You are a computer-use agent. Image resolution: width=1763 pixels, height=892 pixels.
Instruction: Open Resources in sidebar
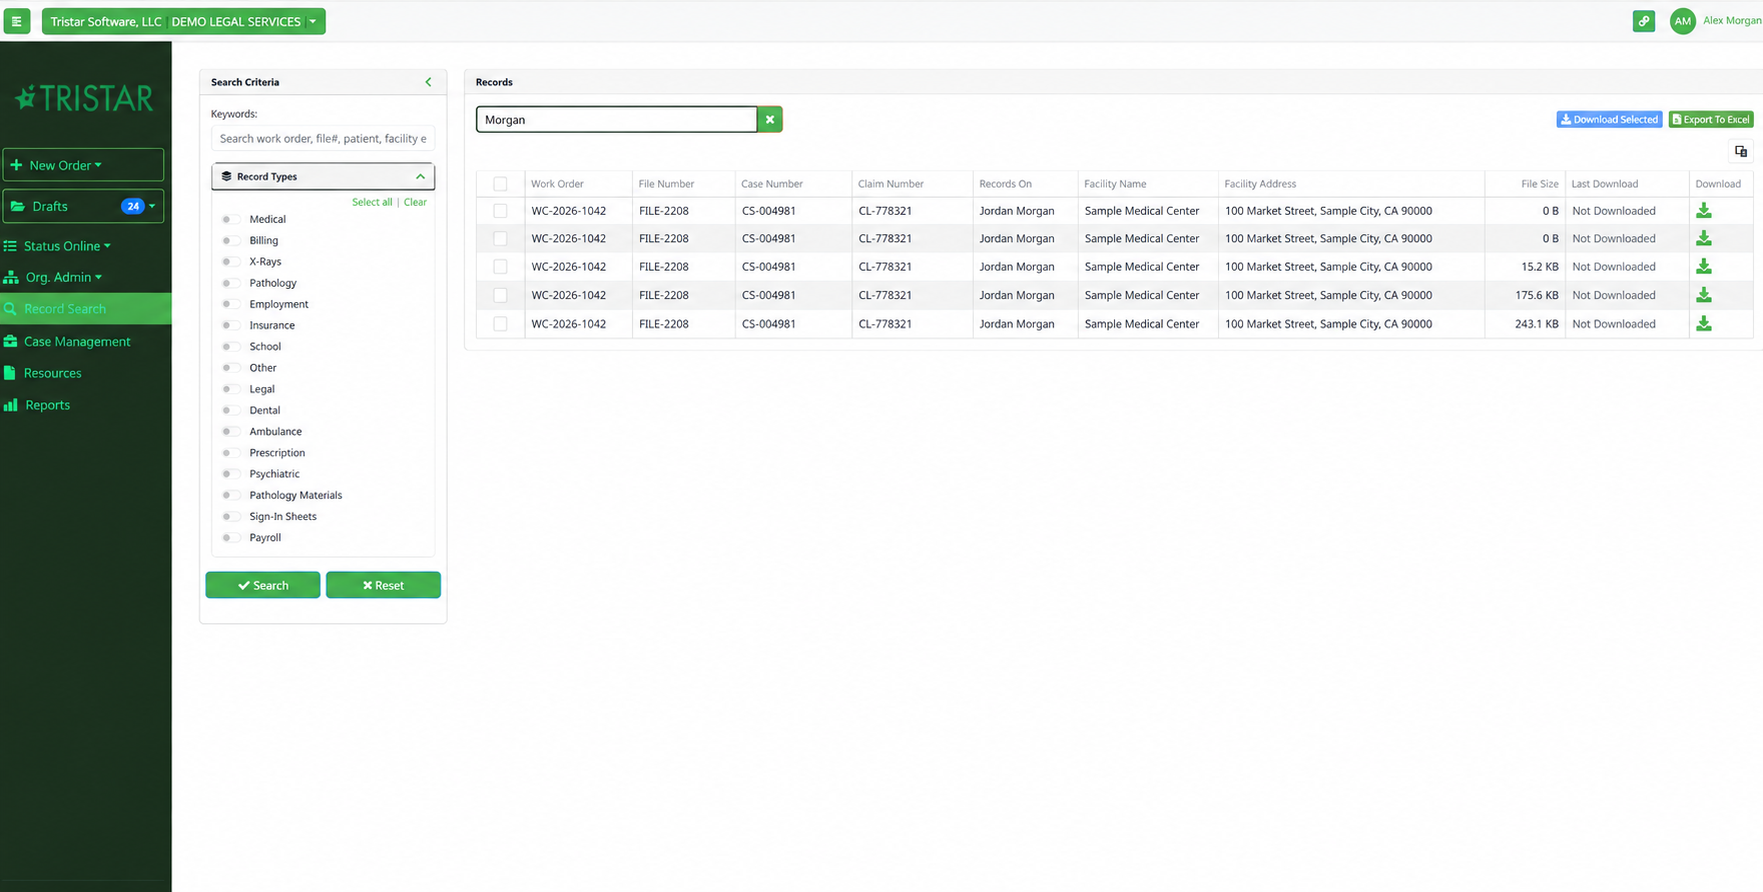[53, 373]
